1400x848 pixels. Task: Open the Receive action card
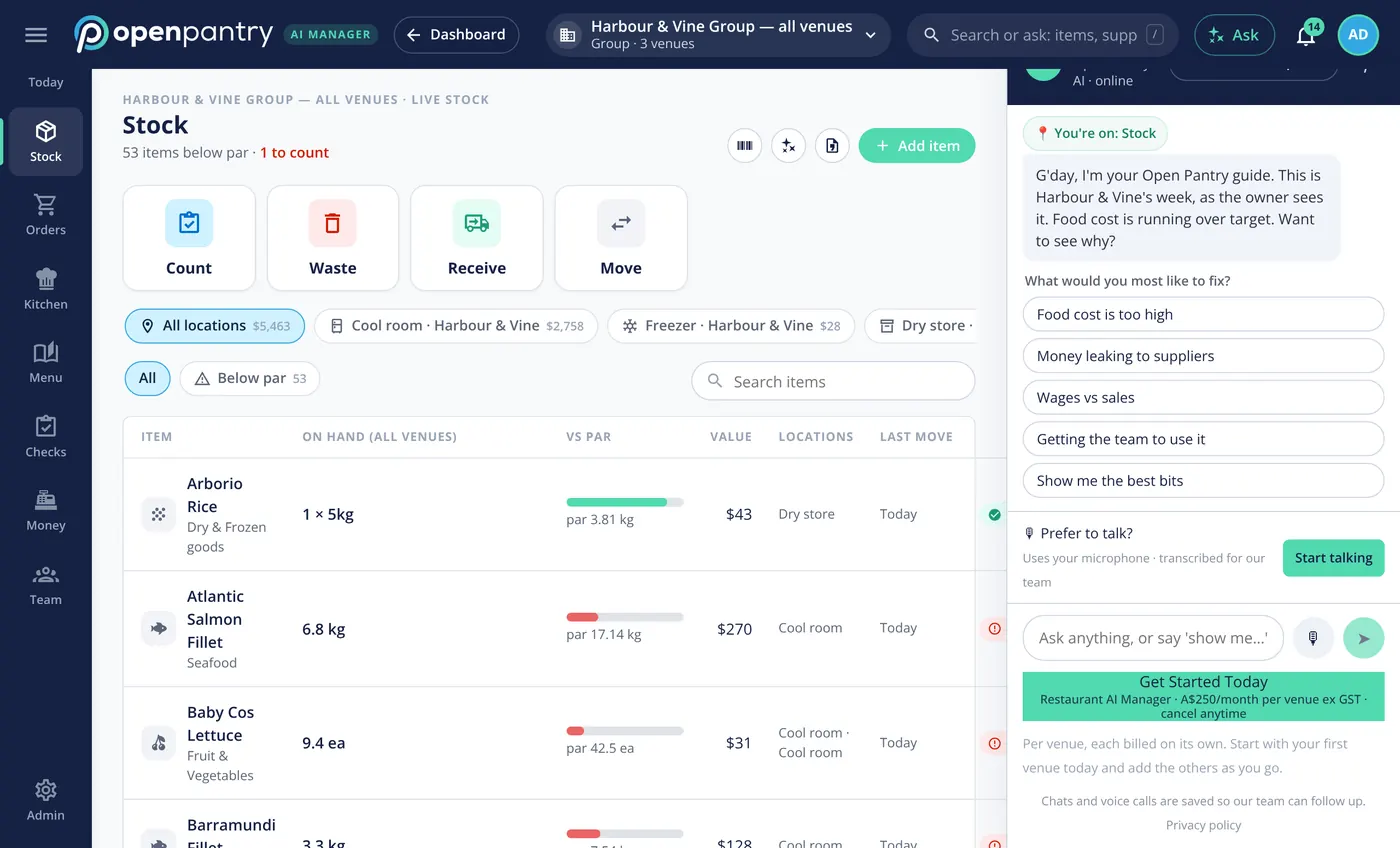tap(477, 238)
